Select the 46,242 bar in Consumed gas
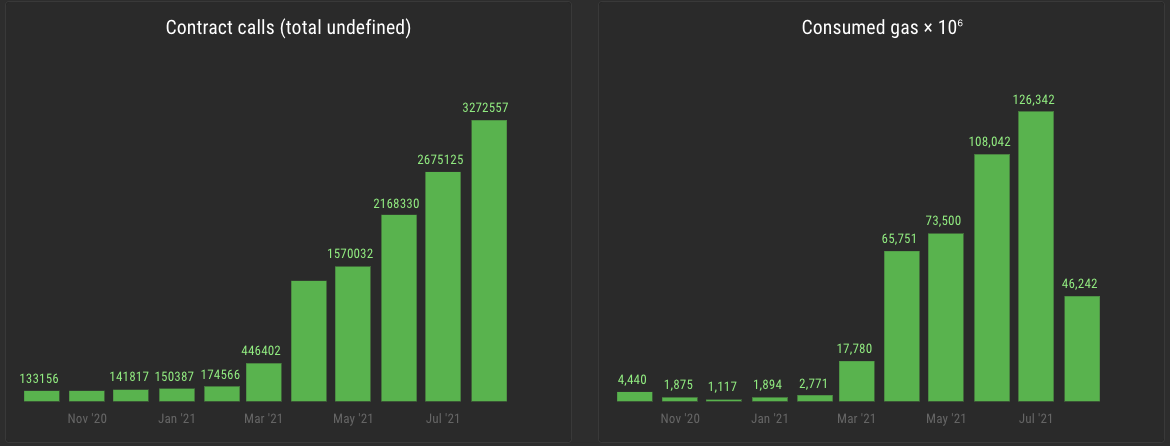 point(1082,348)
